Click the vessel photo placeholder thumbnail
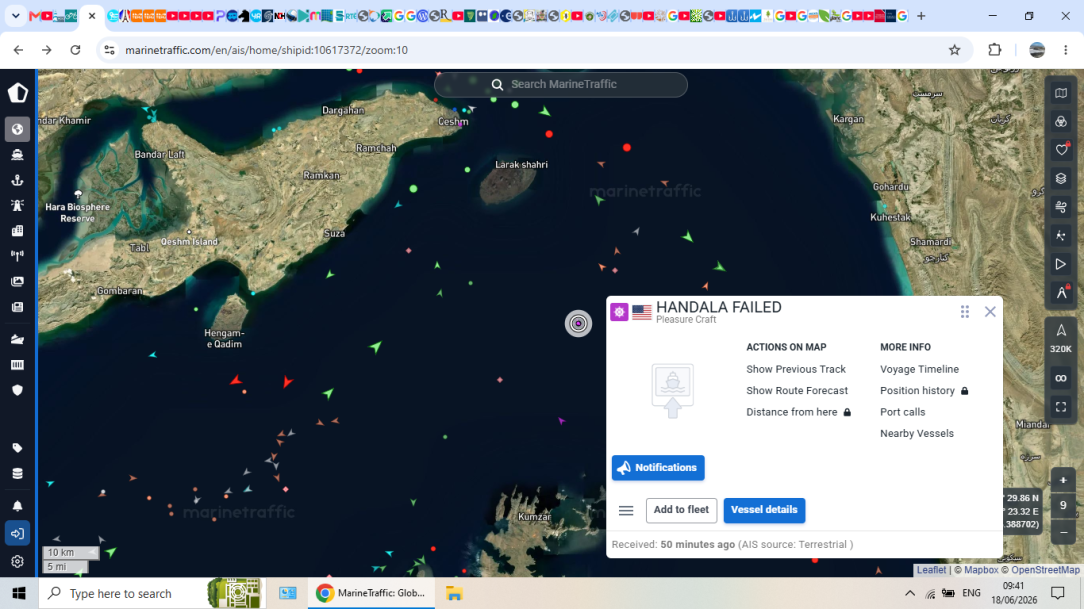 [x=672, y=391]
